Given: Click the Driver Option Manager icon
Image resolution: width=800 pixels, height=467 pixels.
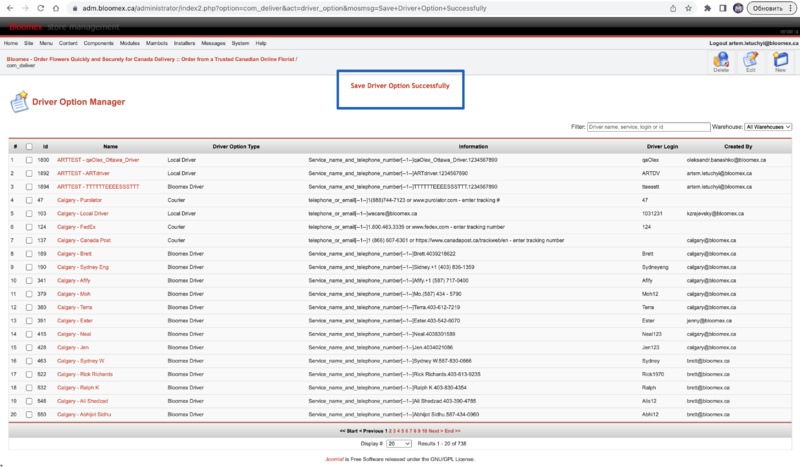Looking at the screenshot, I should pos(19,102).
